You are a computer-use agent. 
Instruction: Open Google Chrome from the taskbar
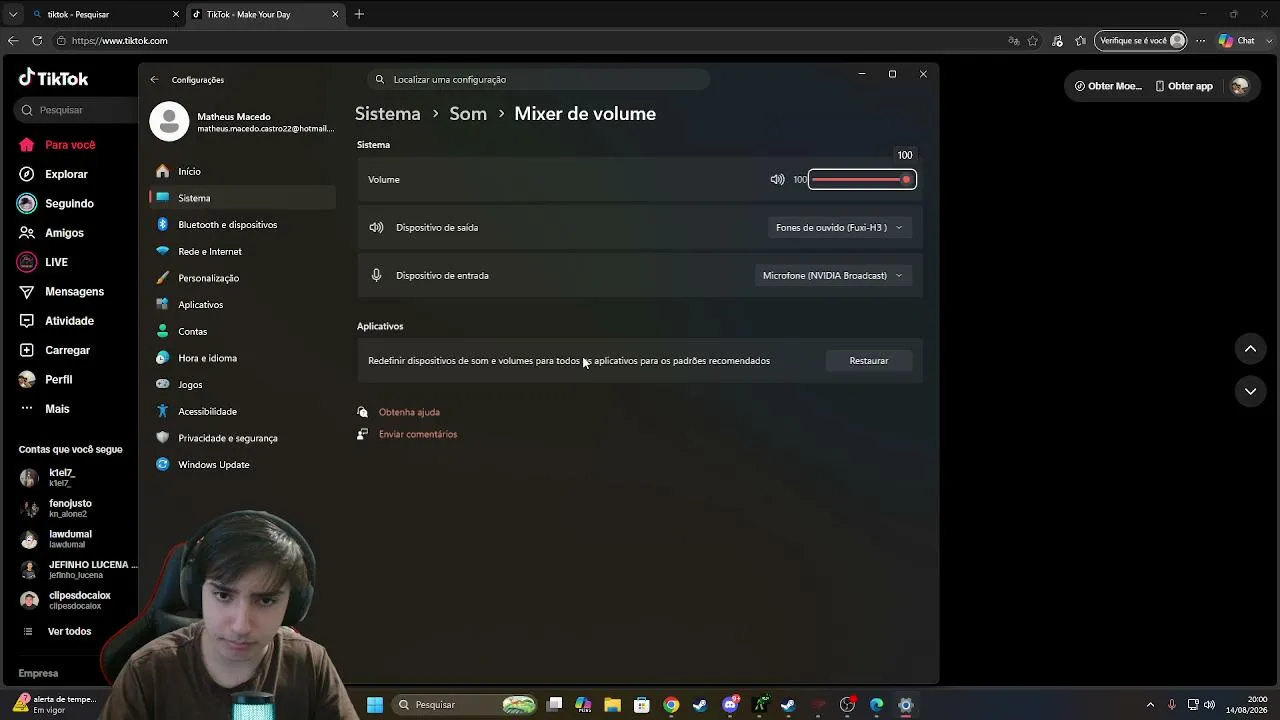671,705
